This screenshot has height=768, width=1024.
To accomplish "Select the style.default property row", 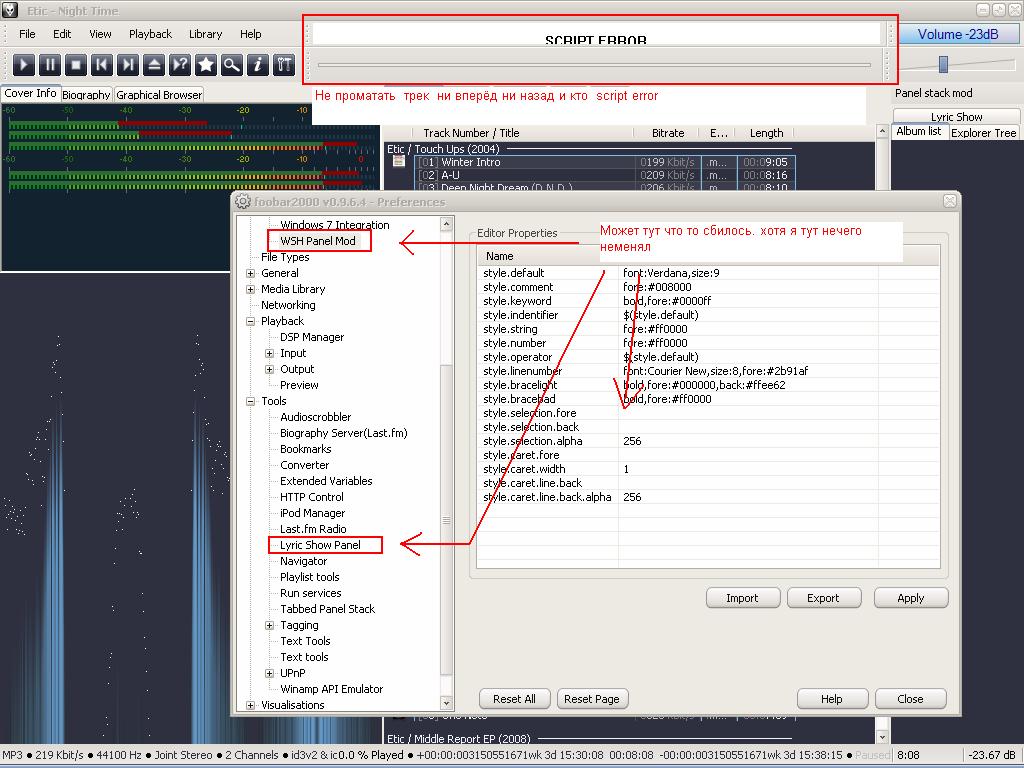I will click(709, 273).
